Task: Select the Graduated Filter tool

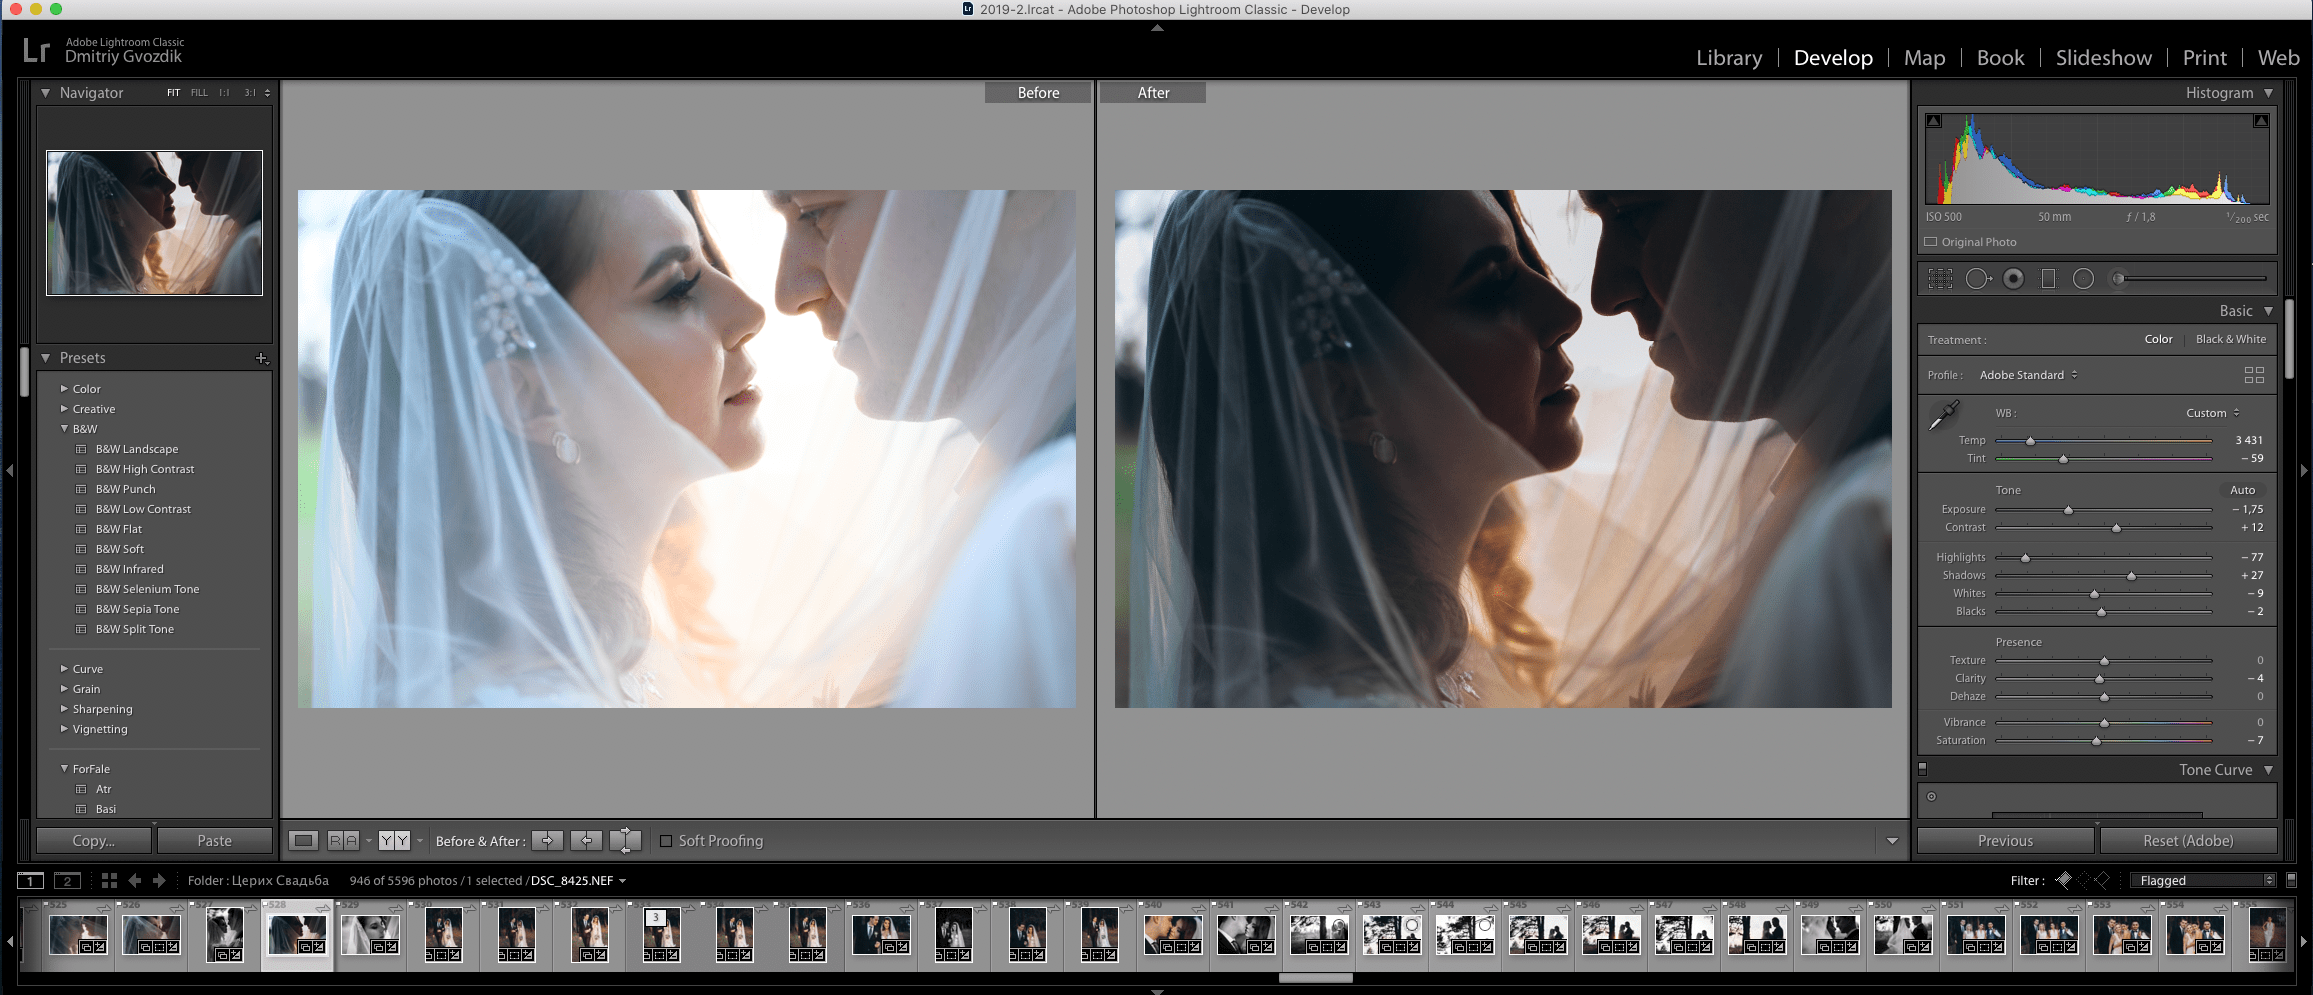Action: tap(2048, 279)
